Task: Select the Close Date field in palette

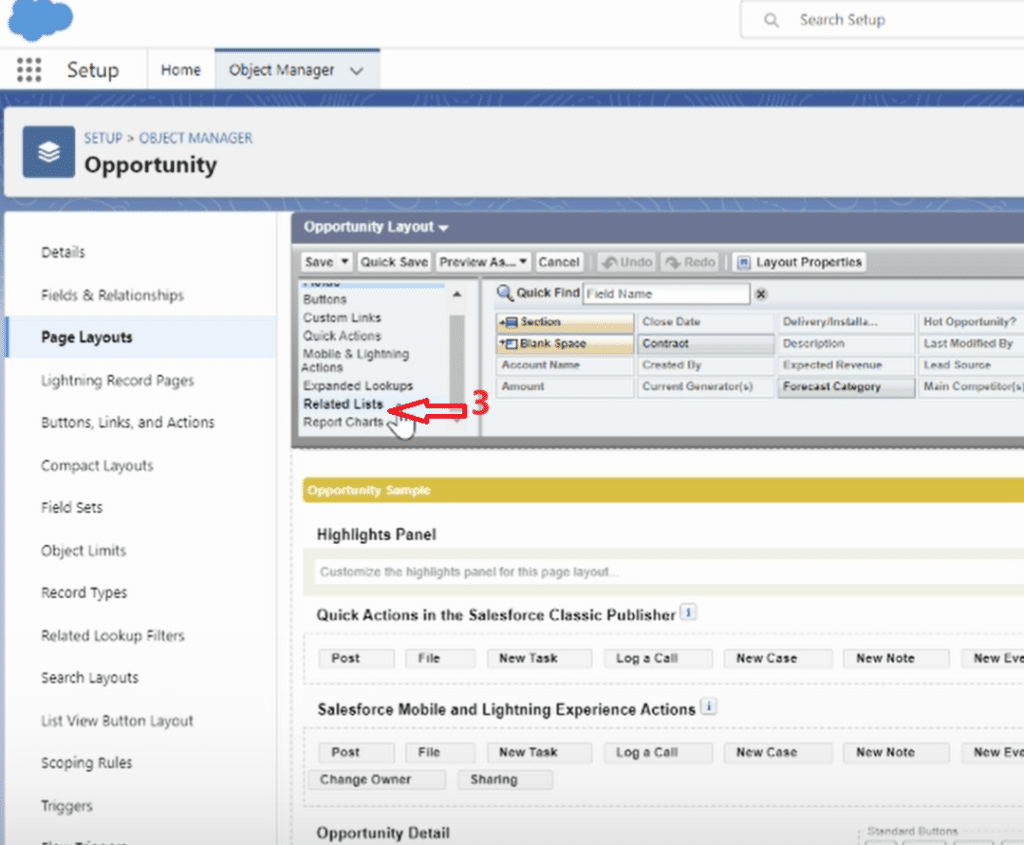Action: tap(705, 322)
